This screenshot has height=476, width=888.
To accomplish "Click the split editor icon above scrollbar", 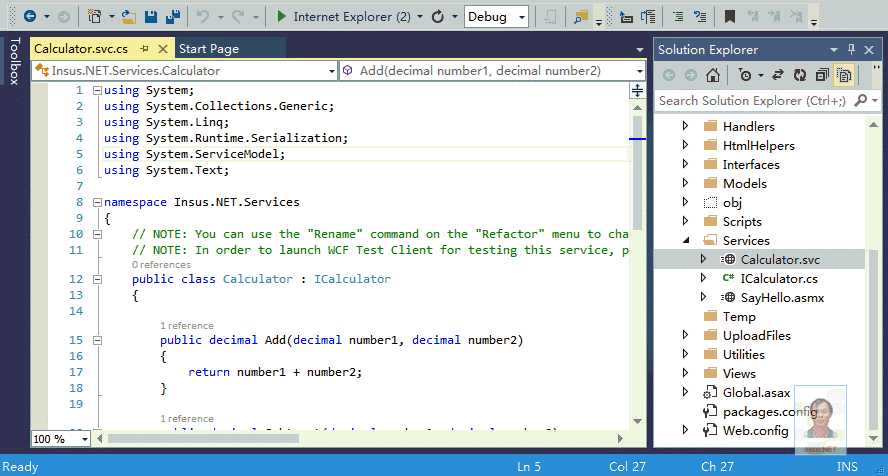I will 637,91.
